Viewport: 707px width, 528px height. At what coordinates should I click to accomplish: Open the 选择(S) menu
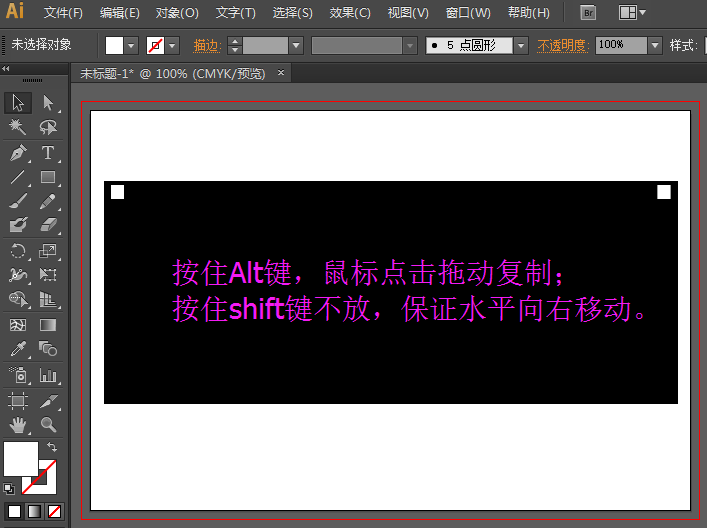point(292,13)
